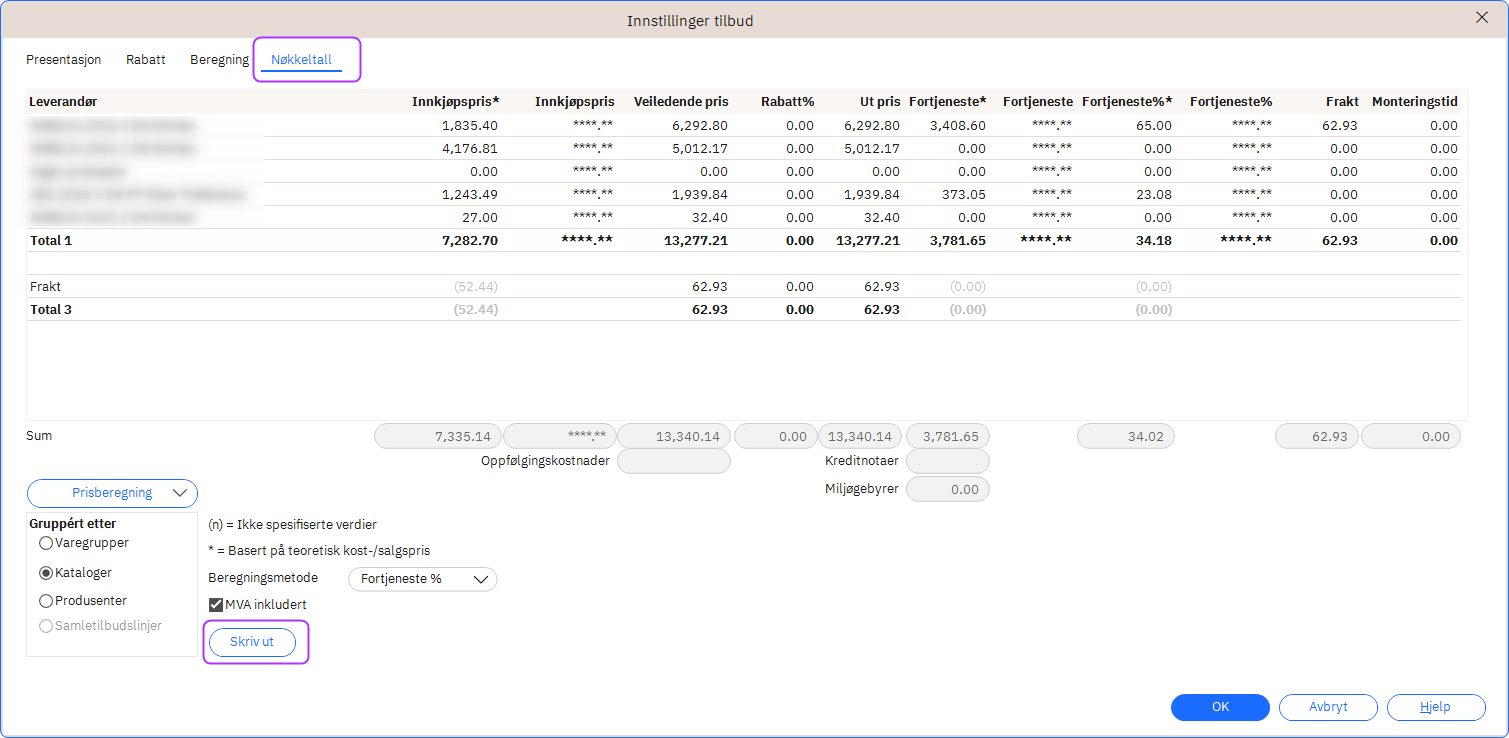Open the Rabatt tab
The height and width of the screenshot is (738, 1509).
pyautogui.click(x=146, y=60)
